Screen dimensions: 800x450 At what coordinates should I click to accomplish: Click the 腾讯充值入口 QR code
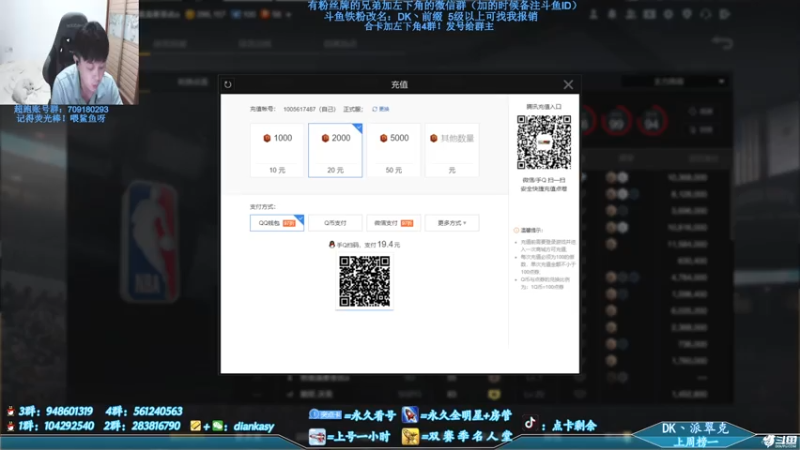(543, 142)
